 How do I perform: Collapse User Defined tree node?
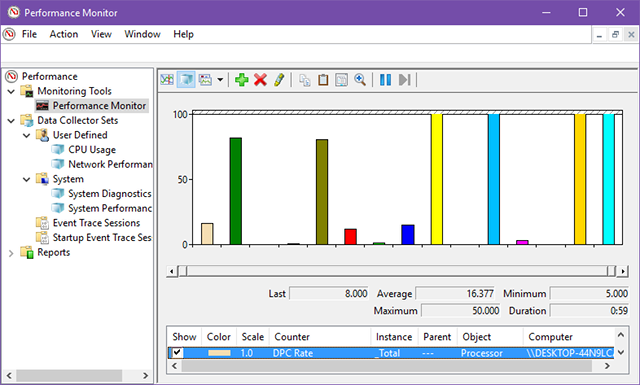pyautogui.click(x=27, y=135)
